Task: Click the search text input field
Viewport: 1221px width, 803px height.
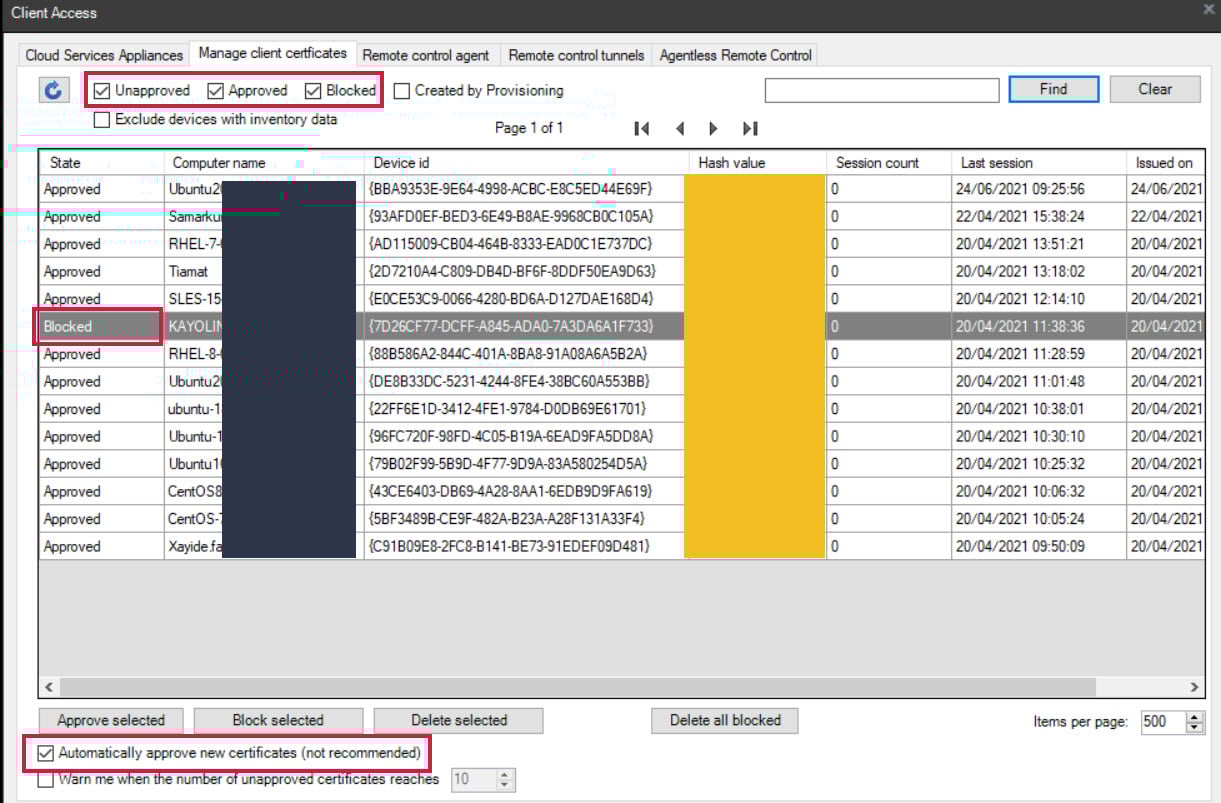Action: click(881, 90)
